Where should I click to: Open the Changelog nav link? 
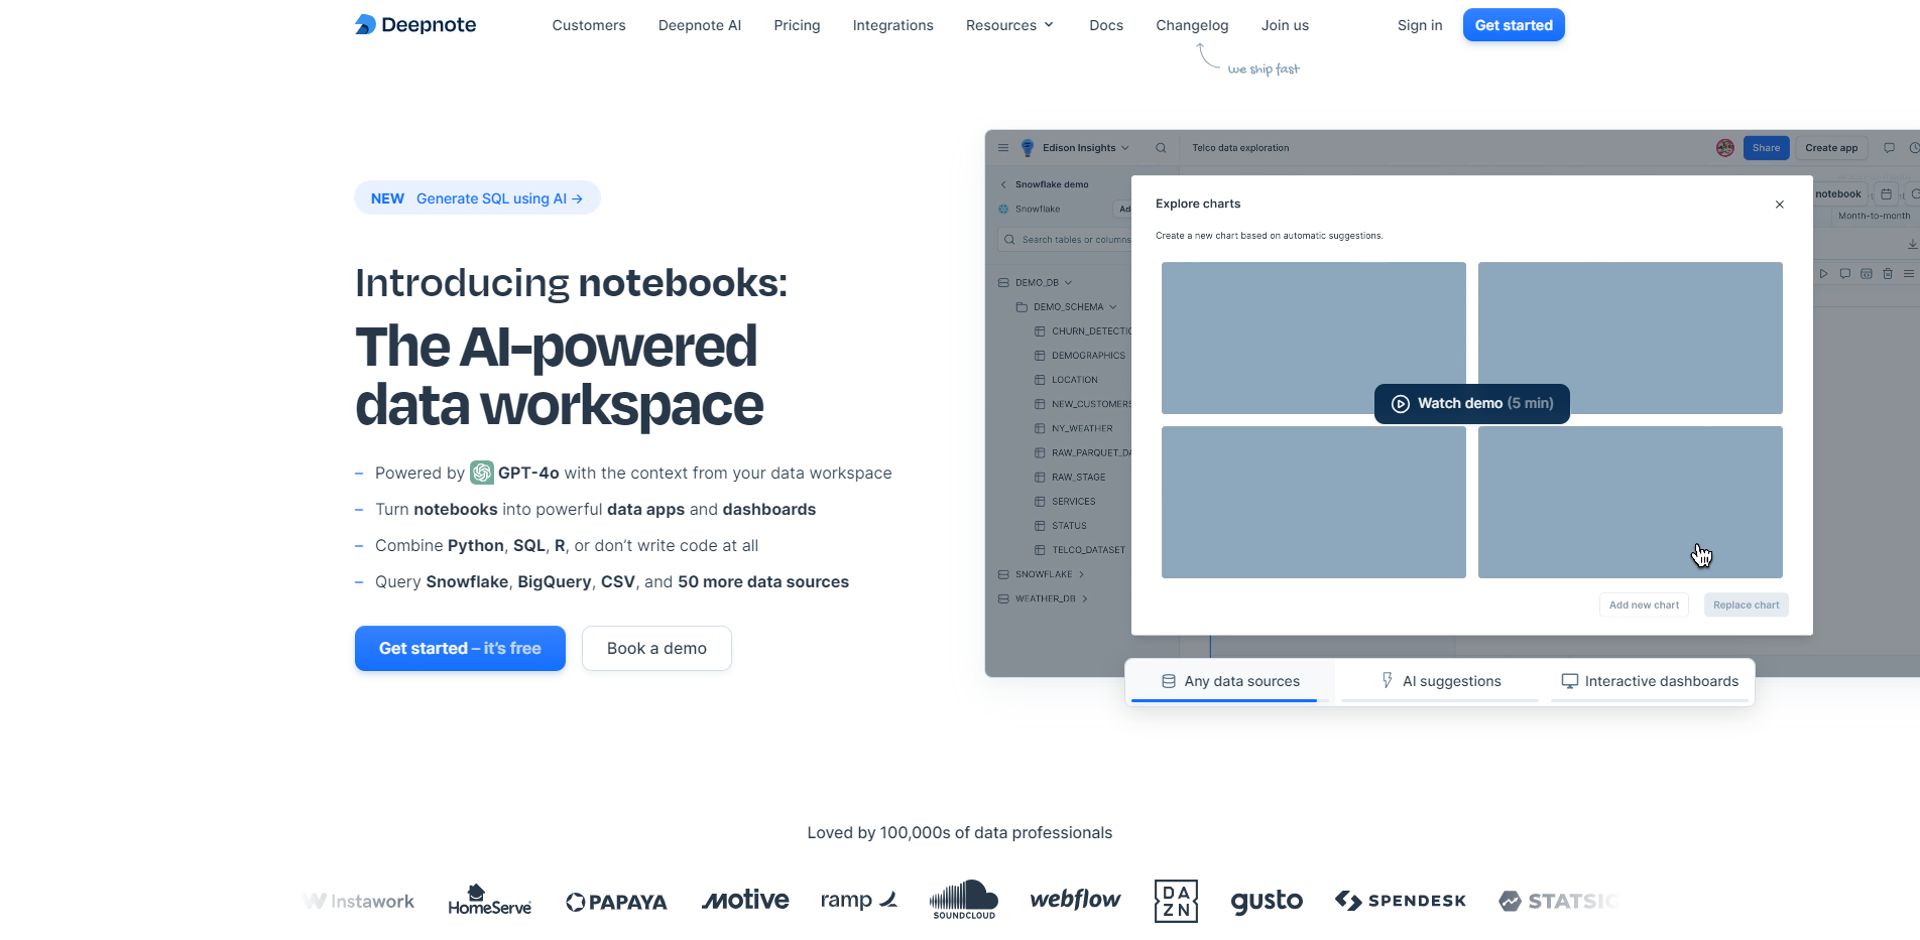coord(1192,25)
